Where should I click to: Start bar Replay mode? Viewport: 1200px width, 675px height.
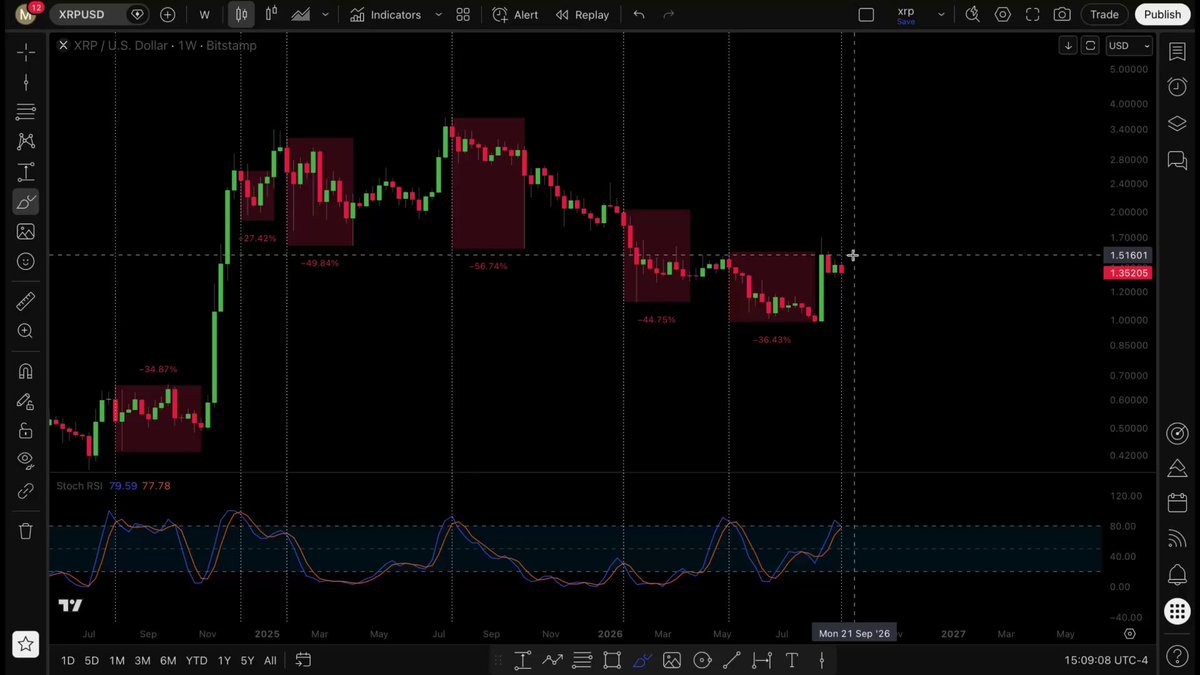[581, 15]
